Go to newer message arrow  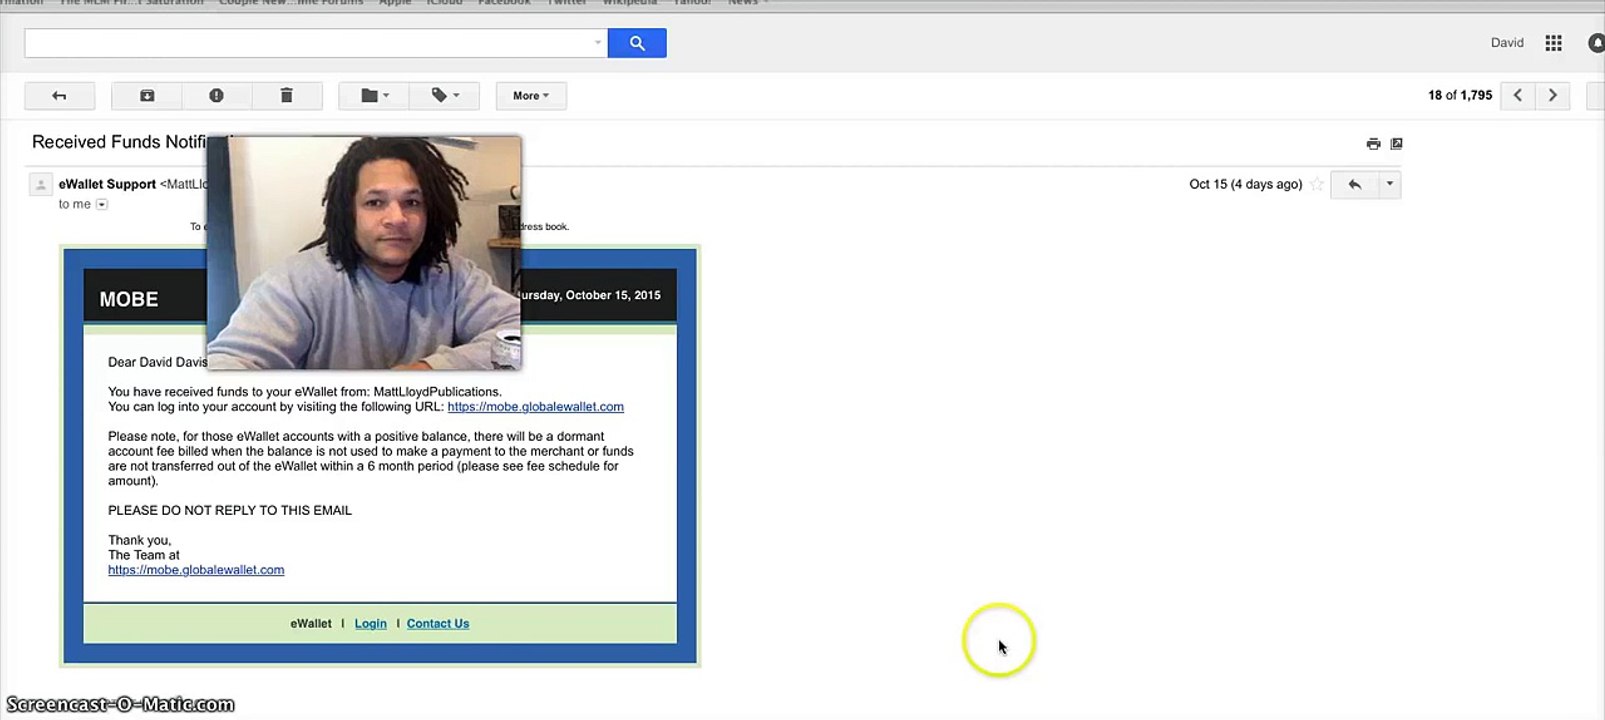tap(1518, 96)
